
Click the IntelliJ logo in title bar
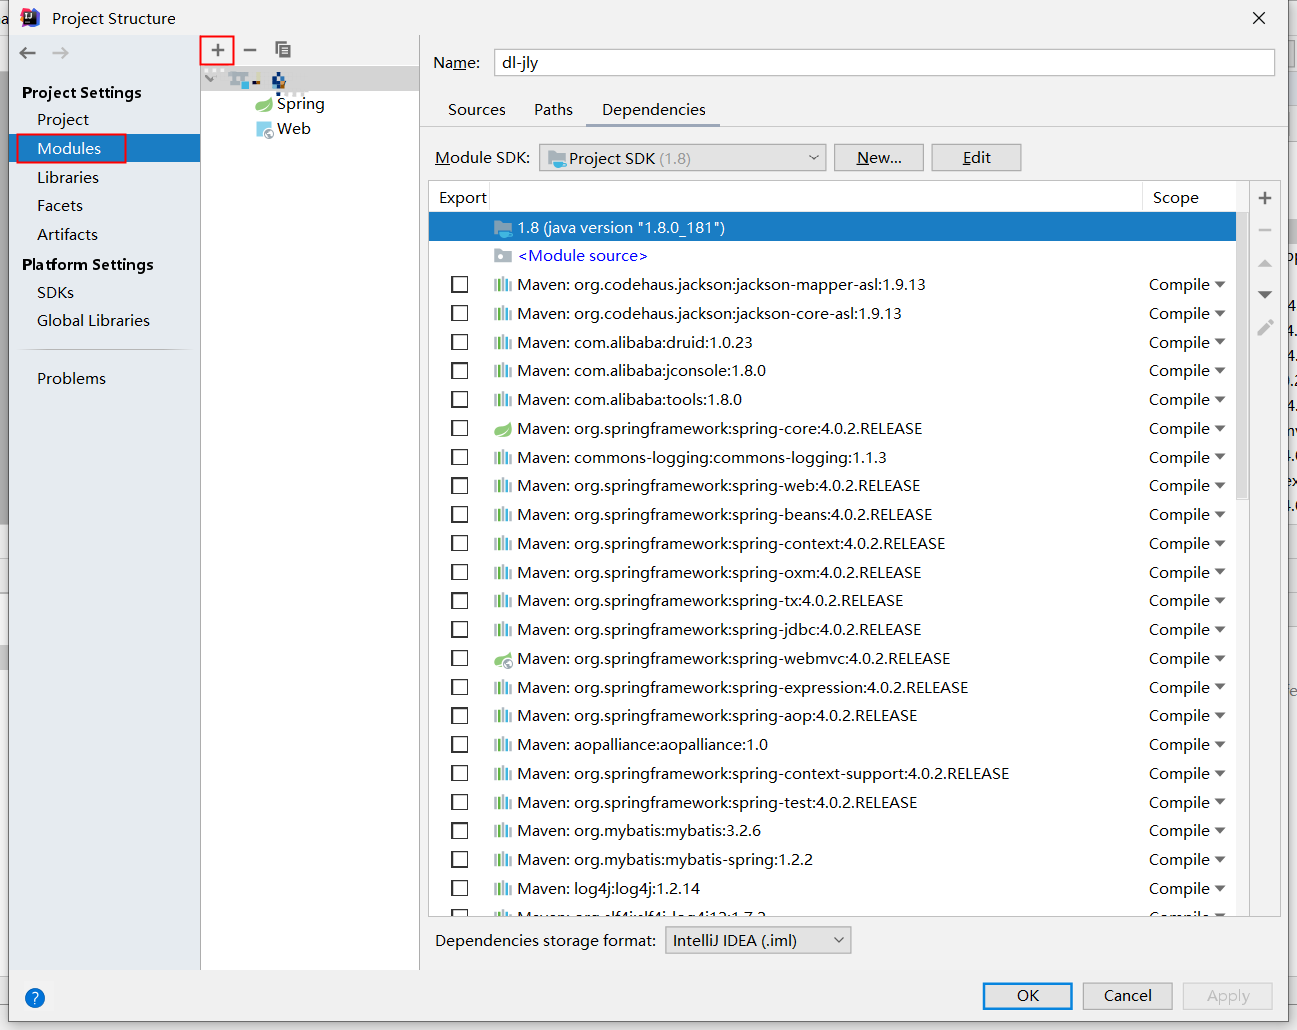[x=31, y=17]
